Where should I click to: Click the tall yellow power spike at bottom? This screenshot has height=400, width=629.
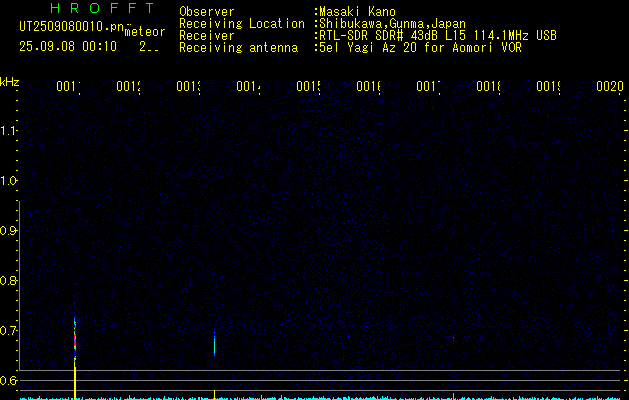pyautogui.click(x=75, y=381)
